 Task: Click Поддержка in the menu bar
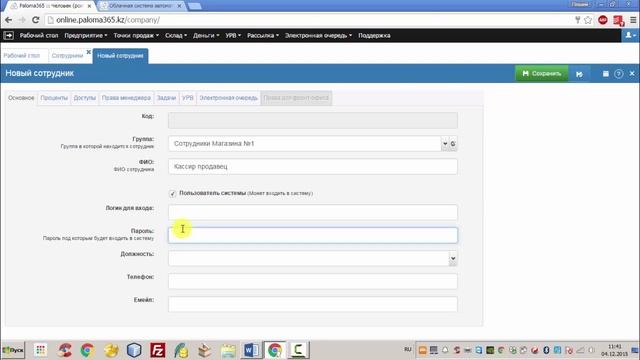coord(374,36)
